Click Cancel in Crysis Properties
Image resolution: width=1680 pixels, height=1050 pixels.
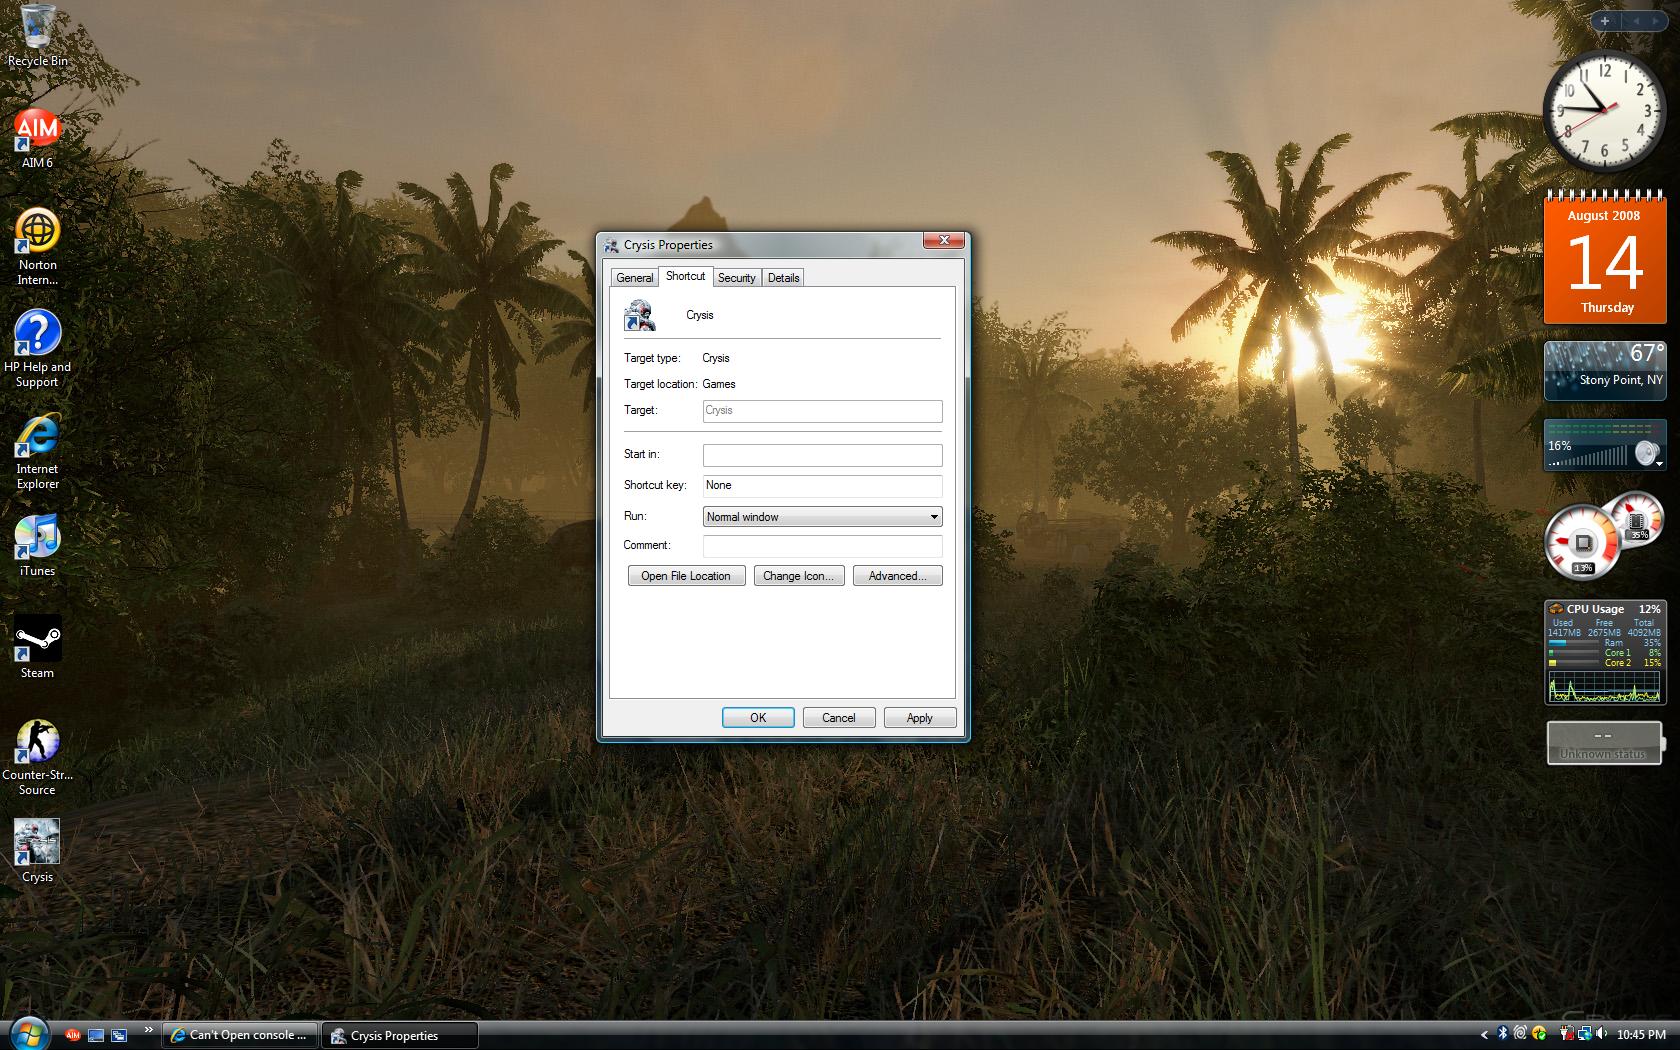(838, 718)
